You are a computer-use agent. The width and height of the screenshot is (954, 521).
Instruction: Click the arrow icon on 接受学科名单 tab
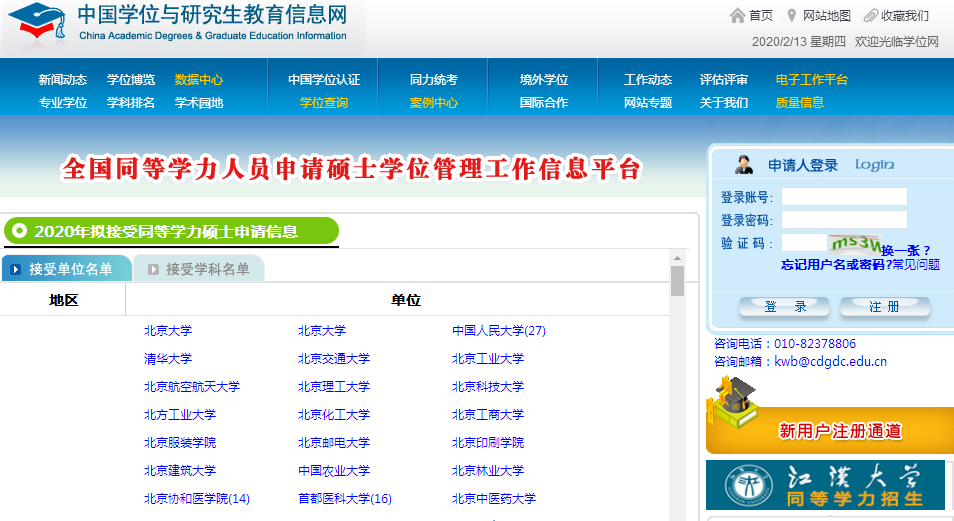click(x=153, y=269)
